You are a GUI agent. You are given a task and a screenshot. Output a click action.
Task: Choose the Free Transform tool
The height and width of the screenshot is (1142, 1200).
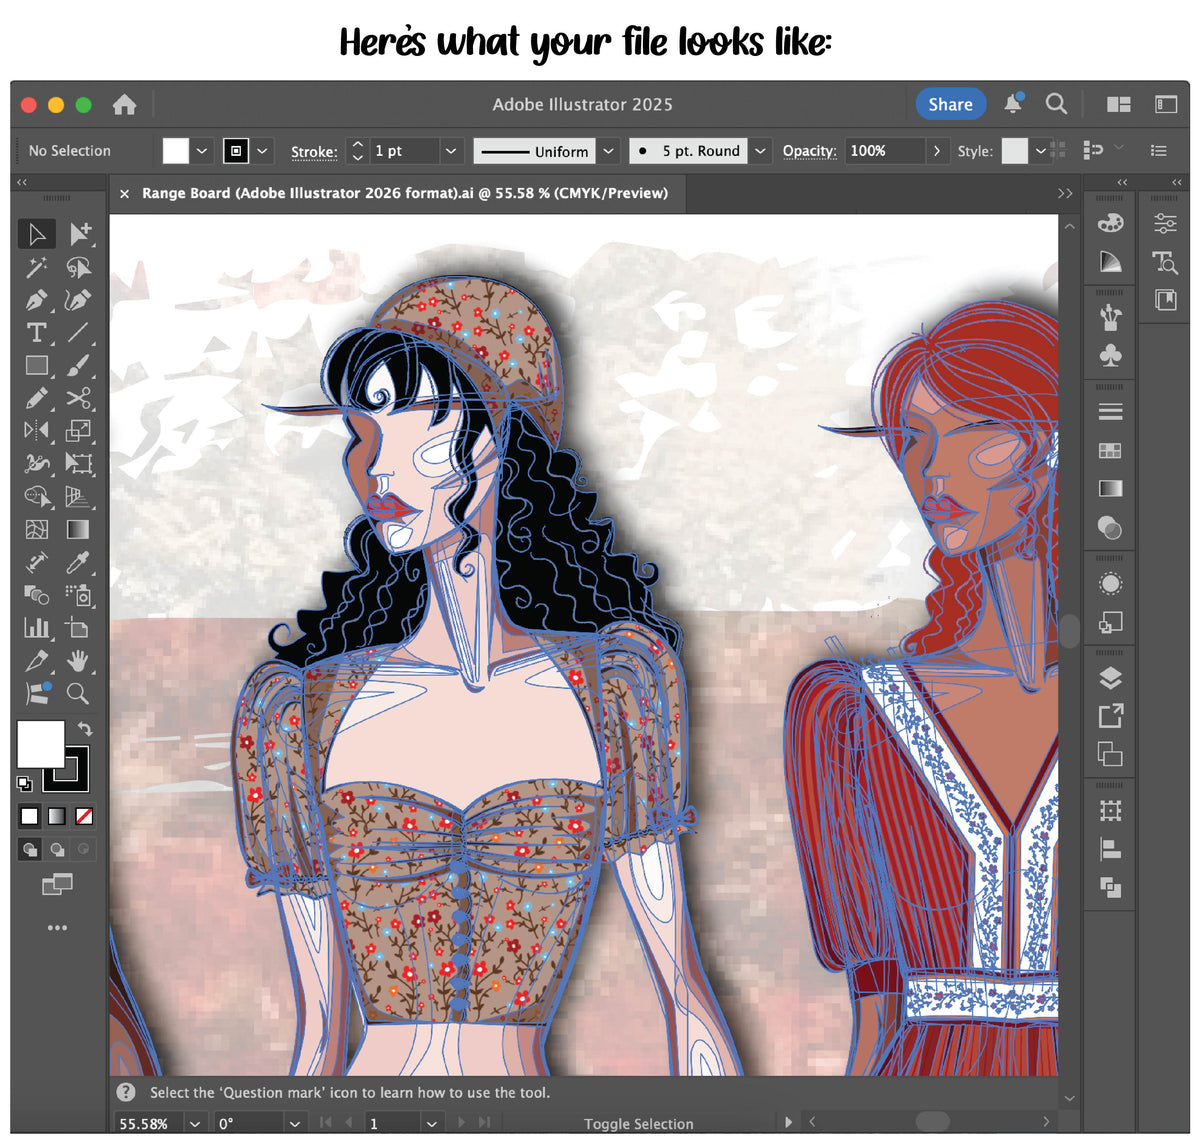tap(78, 463)
